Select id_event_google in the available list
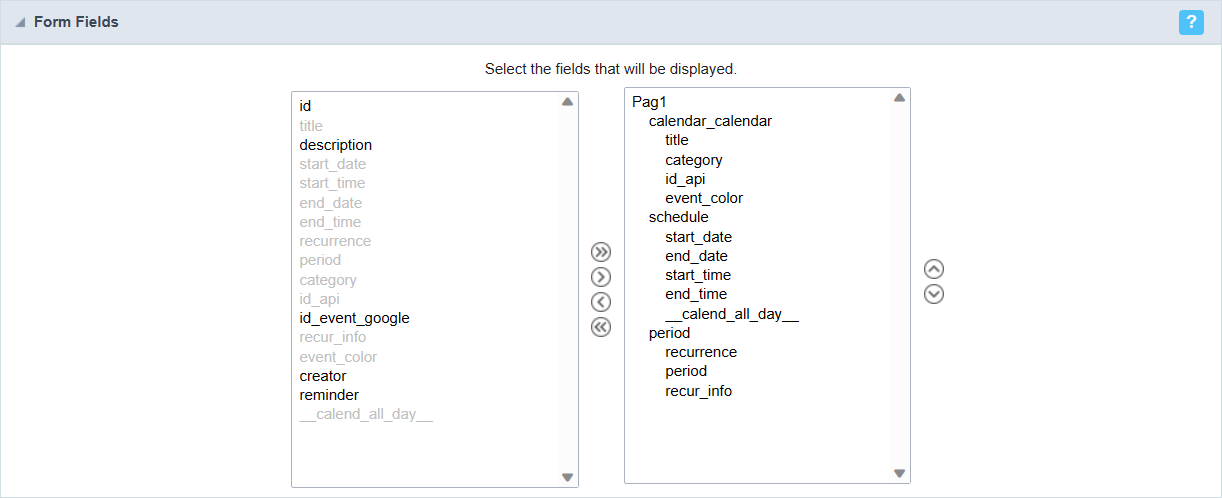The width and height of the screenshot is (1222, 498). [354, 318]
